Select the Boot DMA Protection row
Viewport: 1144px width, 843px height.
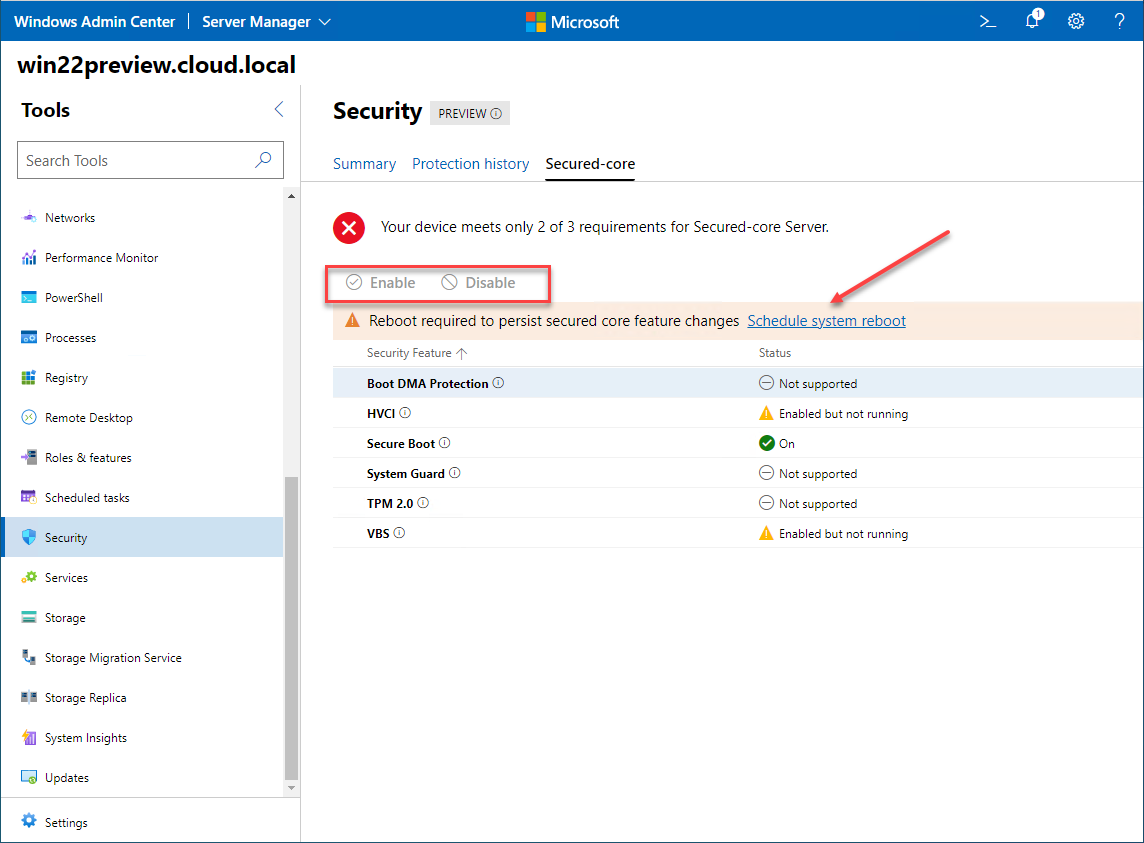tap(738, 383)
